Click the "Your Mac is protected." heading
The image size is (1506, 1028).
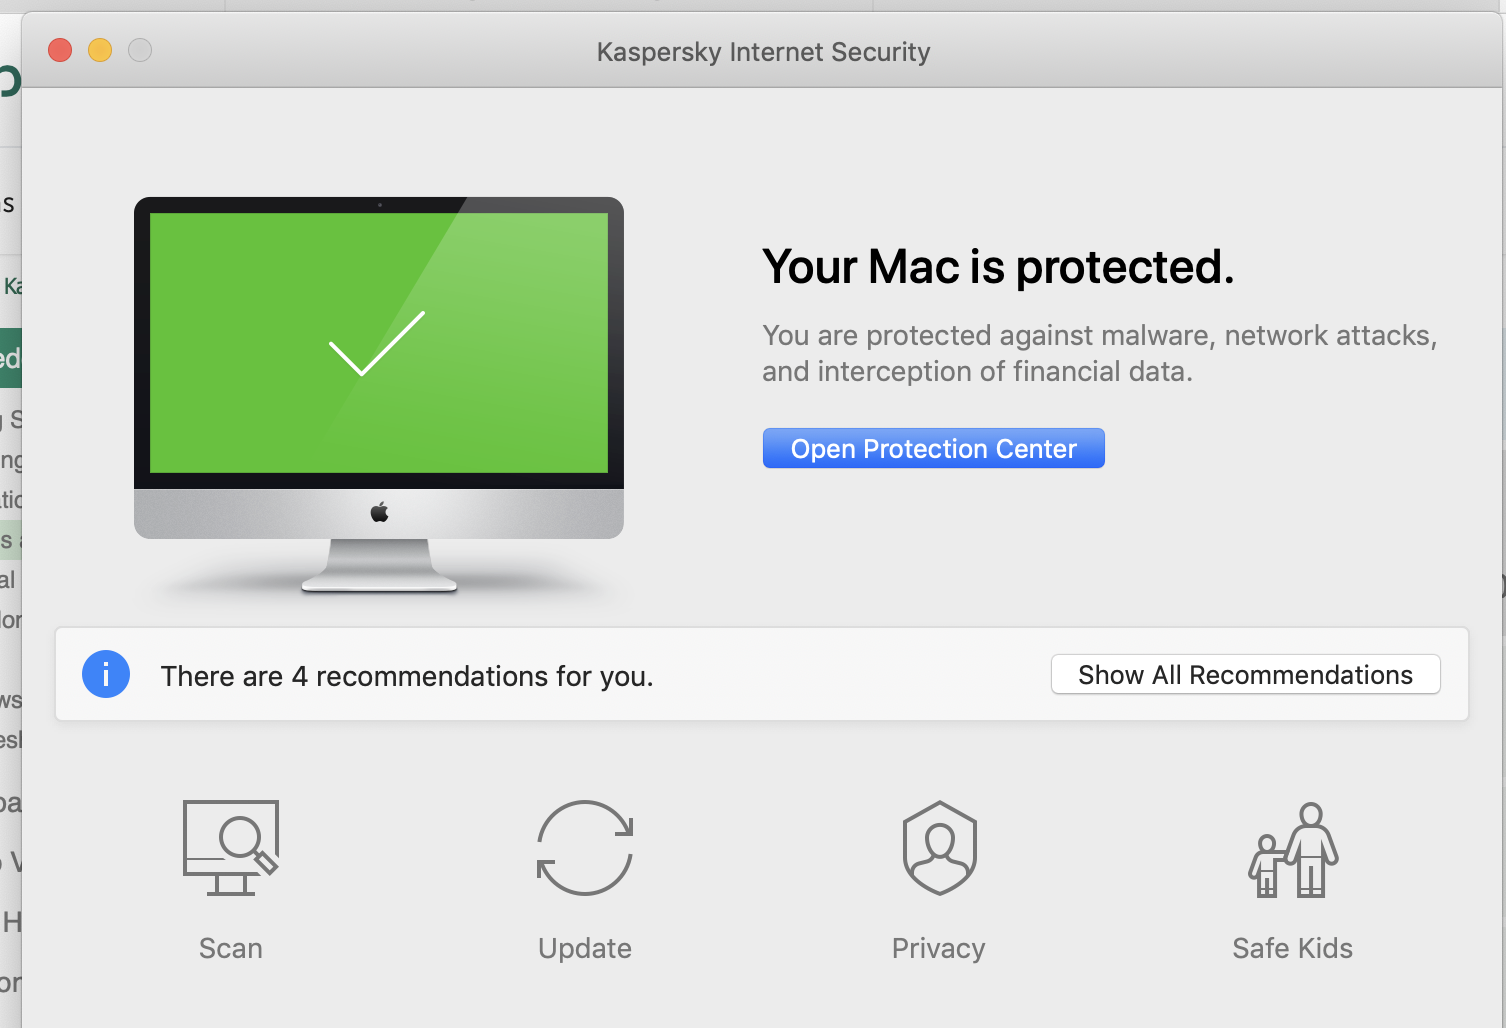998,267
